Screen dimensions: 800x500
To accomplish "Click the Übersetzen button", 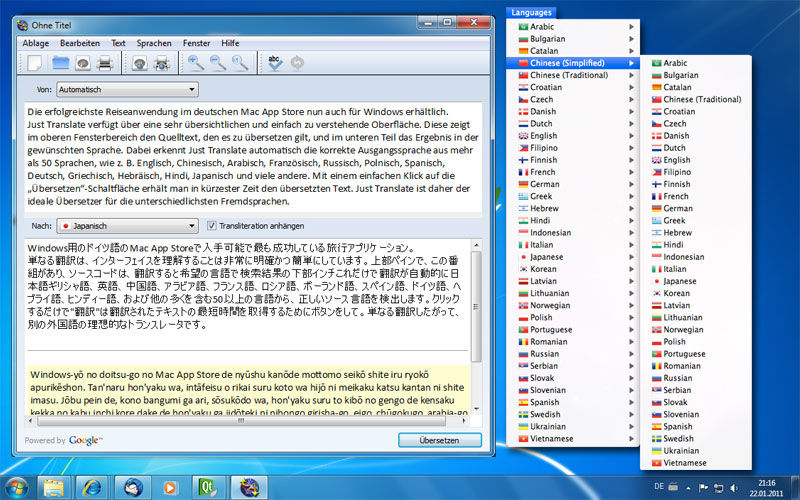I will (439, 440).
